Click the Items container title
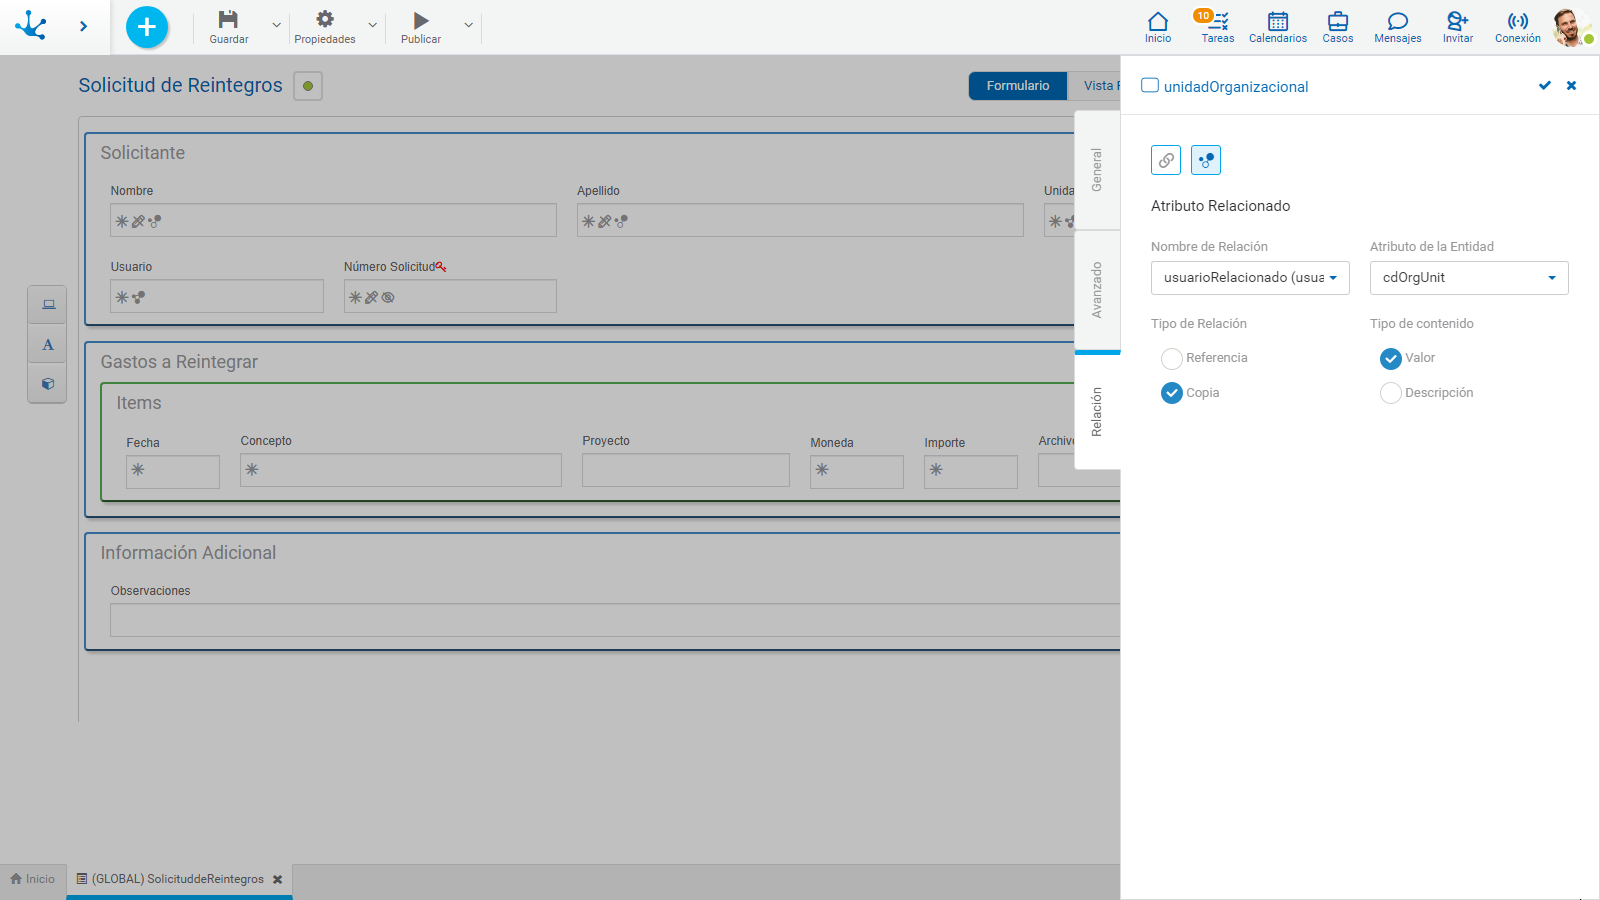 click(139, 403)
